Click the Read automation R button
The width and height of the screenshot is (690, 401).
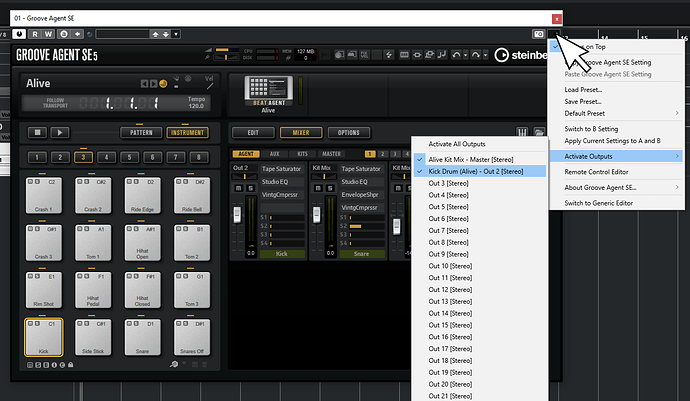click(35, 34)
